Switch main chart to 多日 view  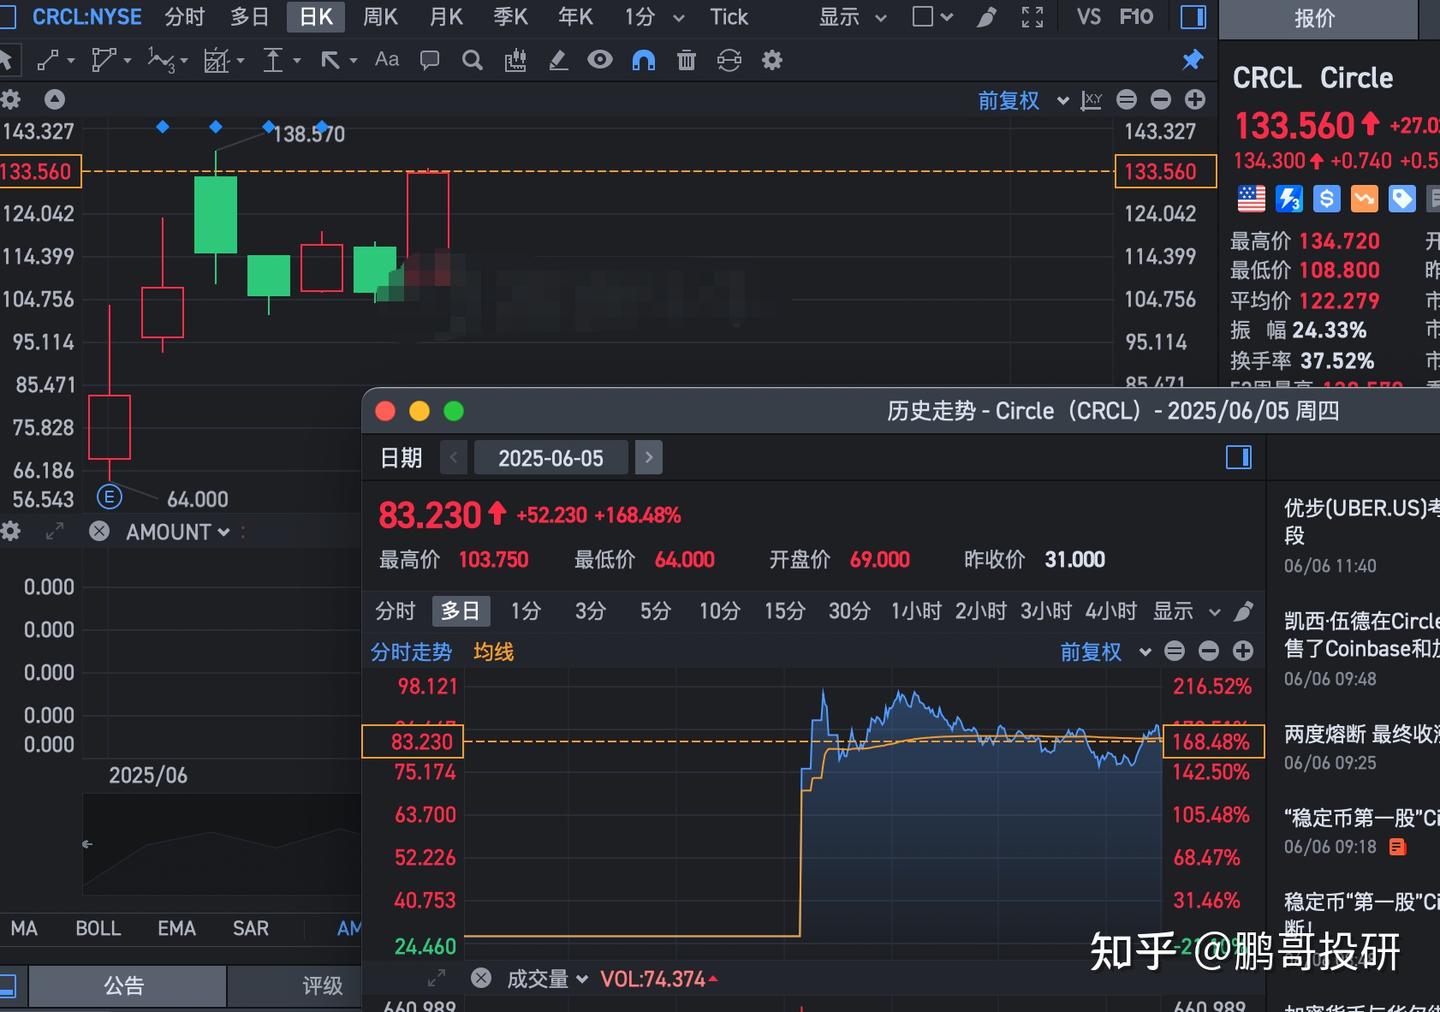(249, 17)
